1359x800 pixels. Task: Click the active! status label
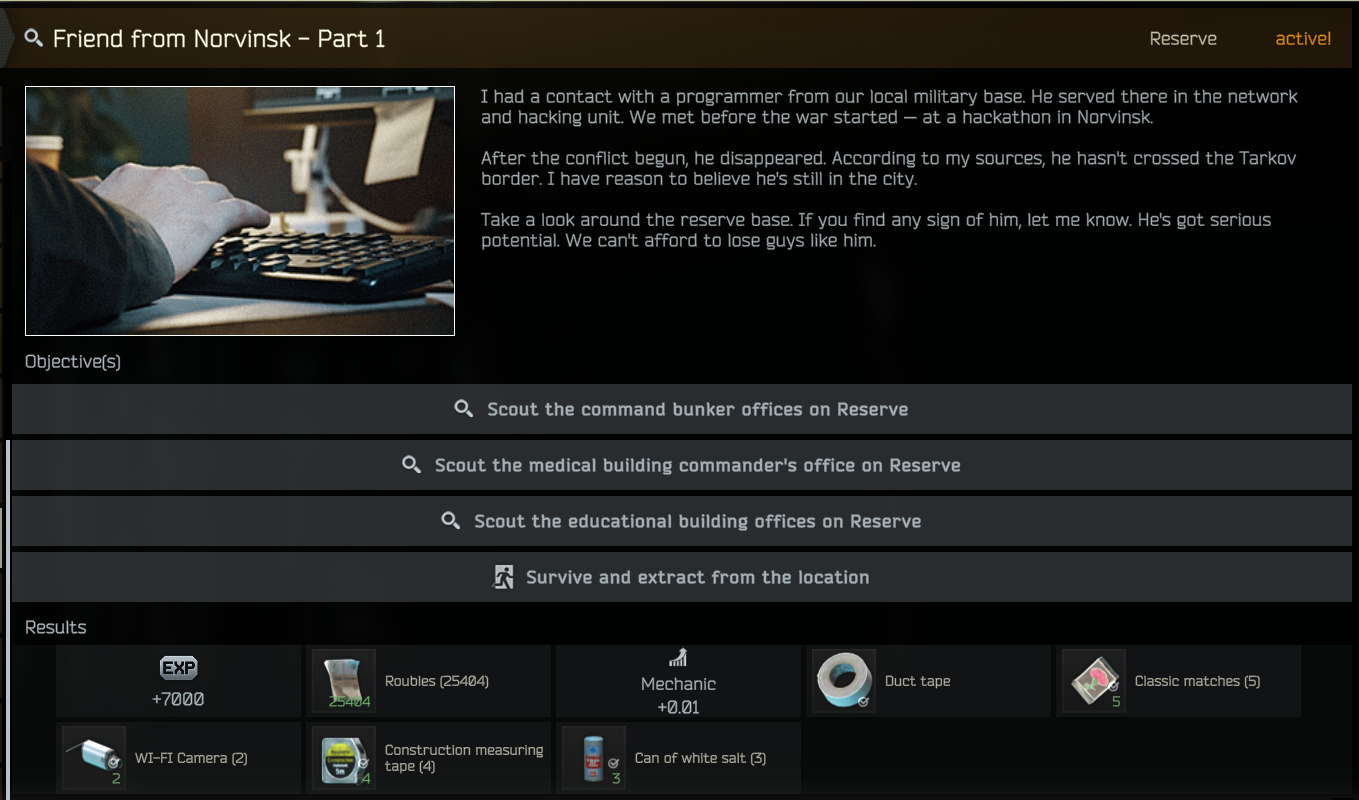point(1303,39)
